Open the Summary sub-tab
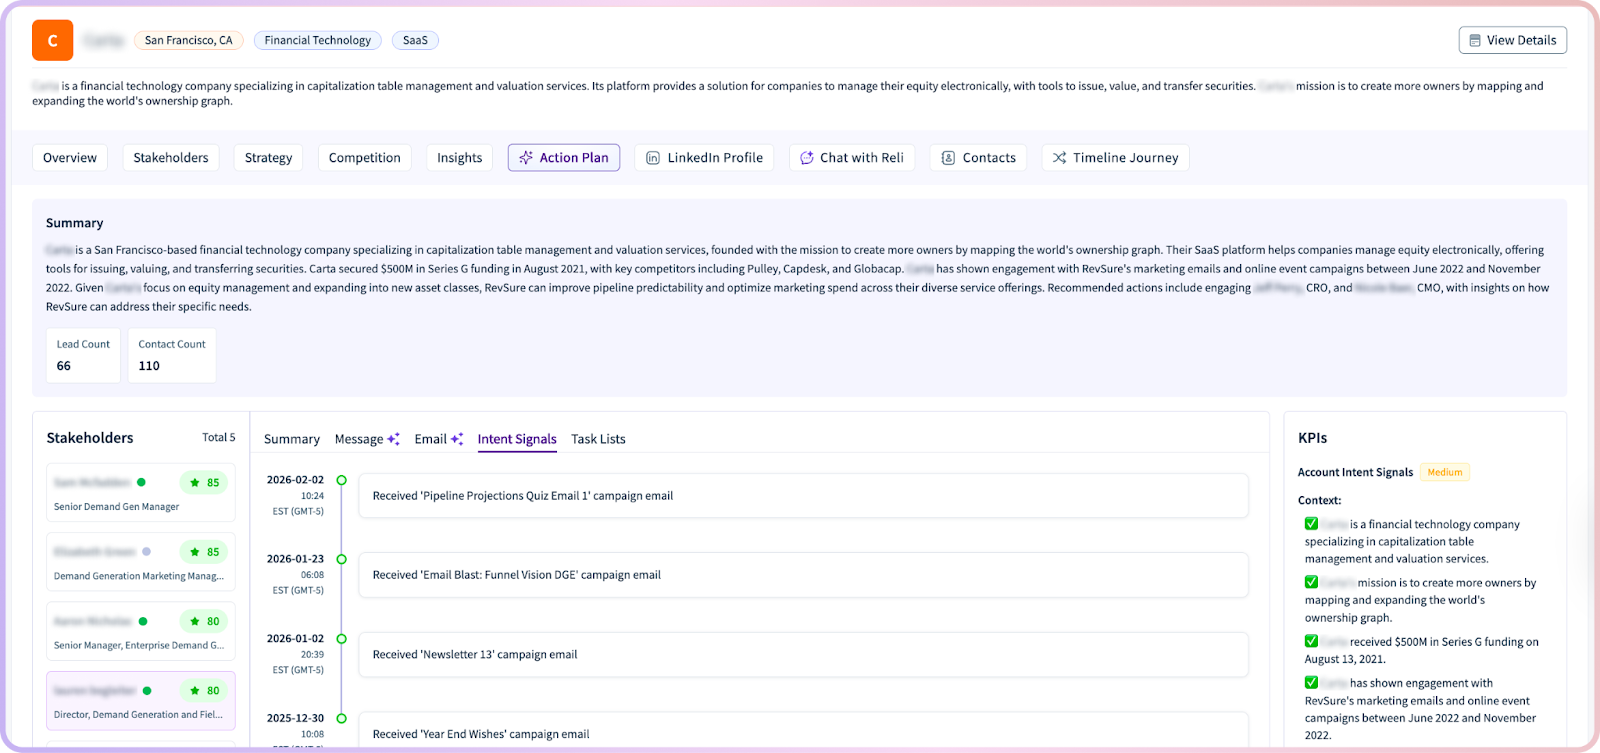Image resolution: width=1600 pixels, height=753 pixels. point(292,439)
